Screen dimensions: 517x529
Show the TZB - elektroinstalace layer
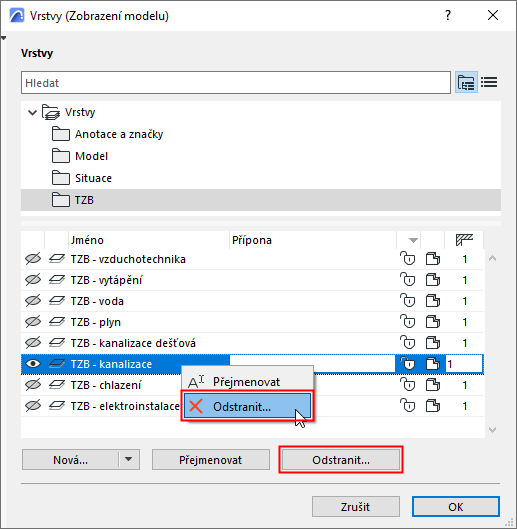coord(33,406)
